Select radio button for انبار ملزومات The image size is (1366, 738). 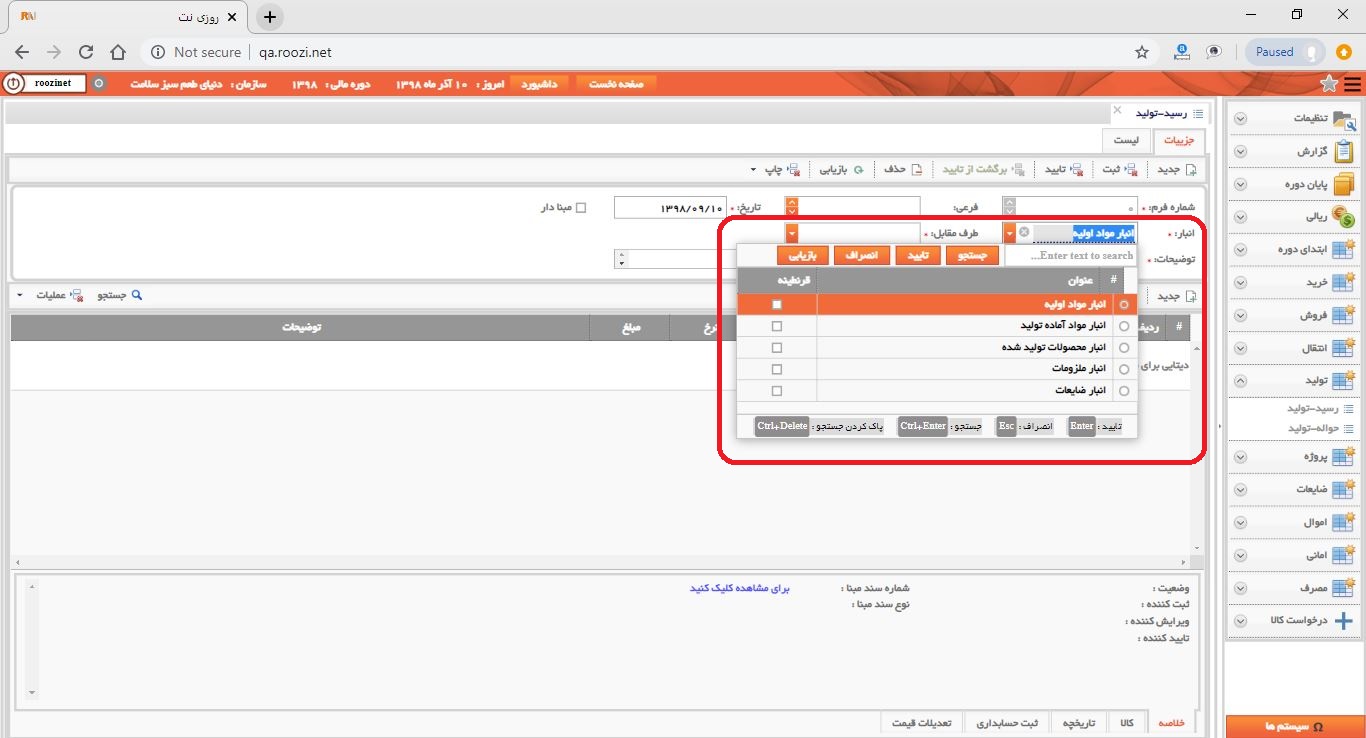[1124, 369]
